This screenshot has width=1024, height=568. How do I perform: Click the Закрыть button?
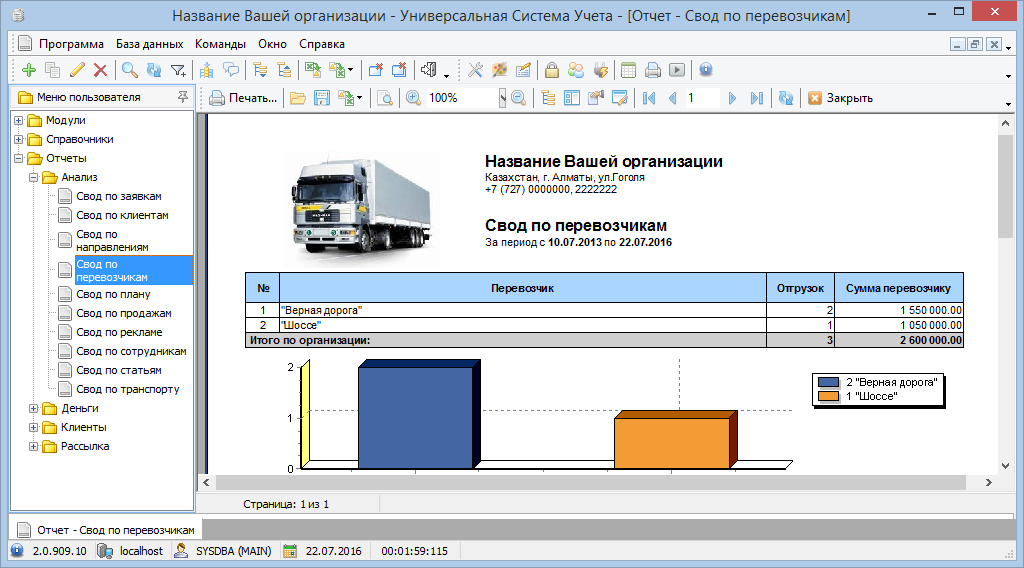840,98
